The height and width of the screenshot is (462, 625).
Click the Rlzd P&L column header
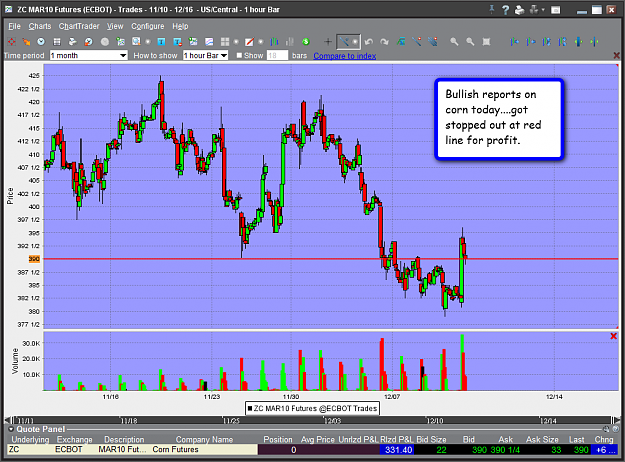point(396,439)
